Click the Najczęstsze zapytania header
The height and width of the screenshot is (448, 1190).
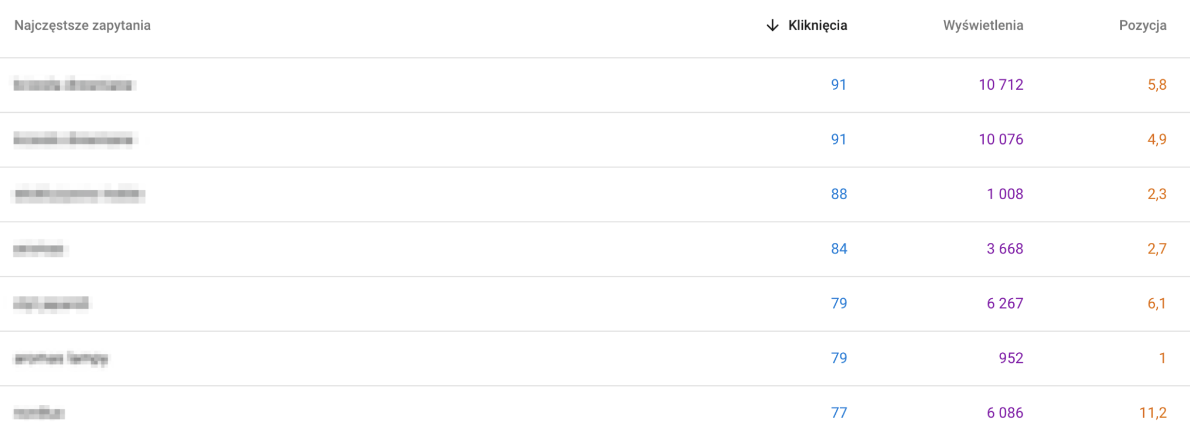click(x=82, y=26)
